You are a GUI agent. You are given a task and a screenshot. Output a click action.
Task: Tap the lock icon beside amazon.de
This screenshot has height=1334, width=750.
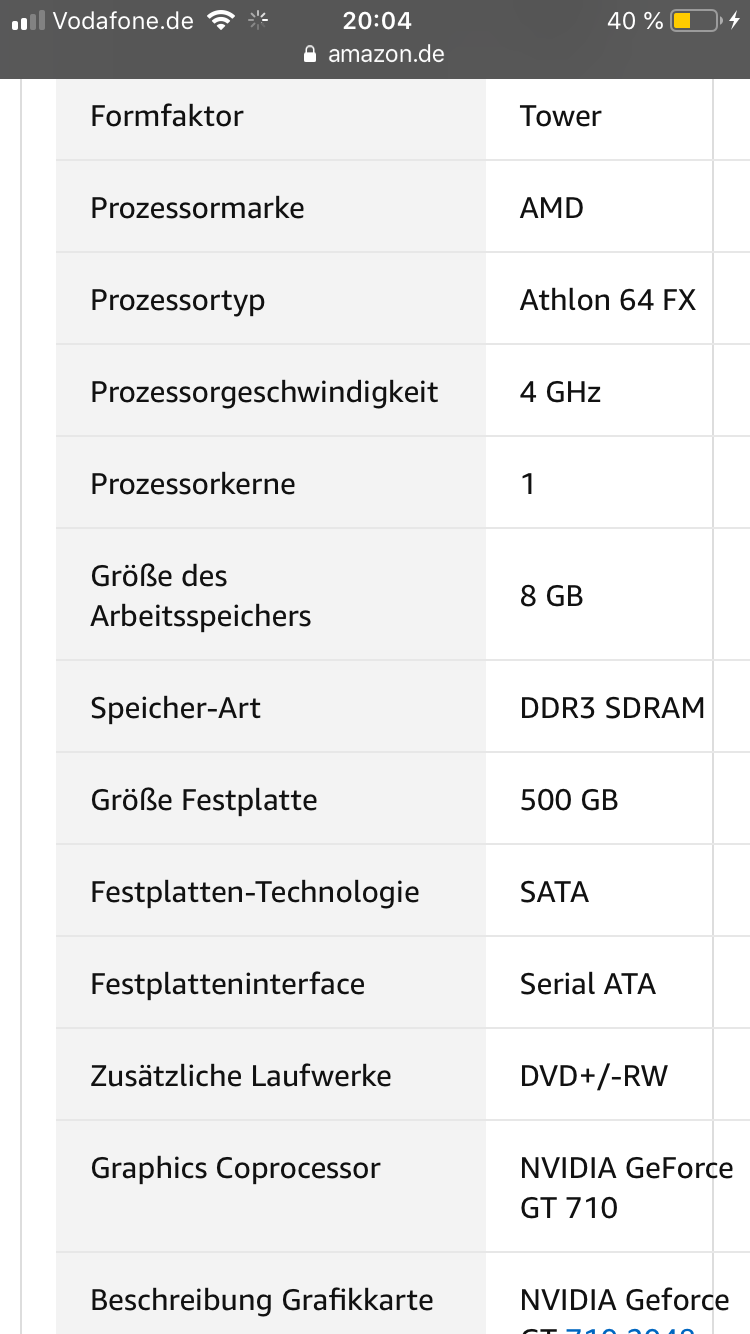click(311, 54)
